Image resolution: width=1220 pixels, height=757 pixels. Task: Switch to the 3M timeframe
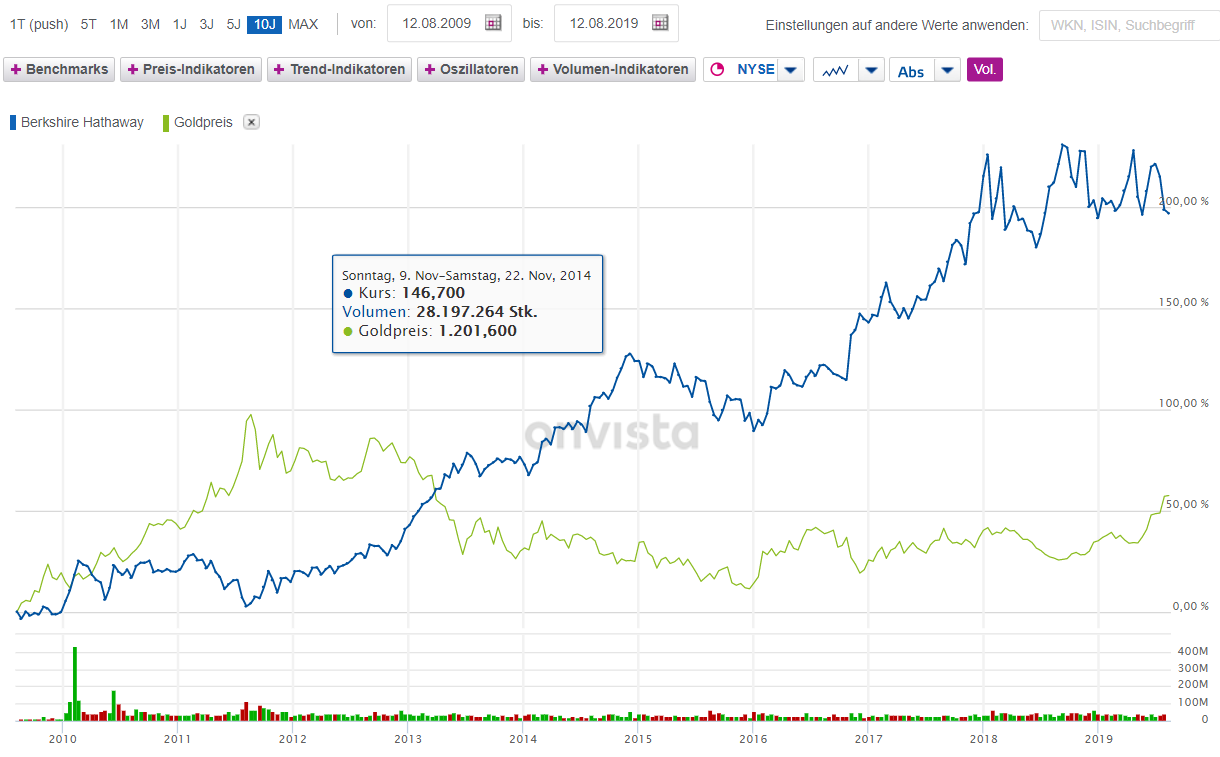click(x=150, y=24)
